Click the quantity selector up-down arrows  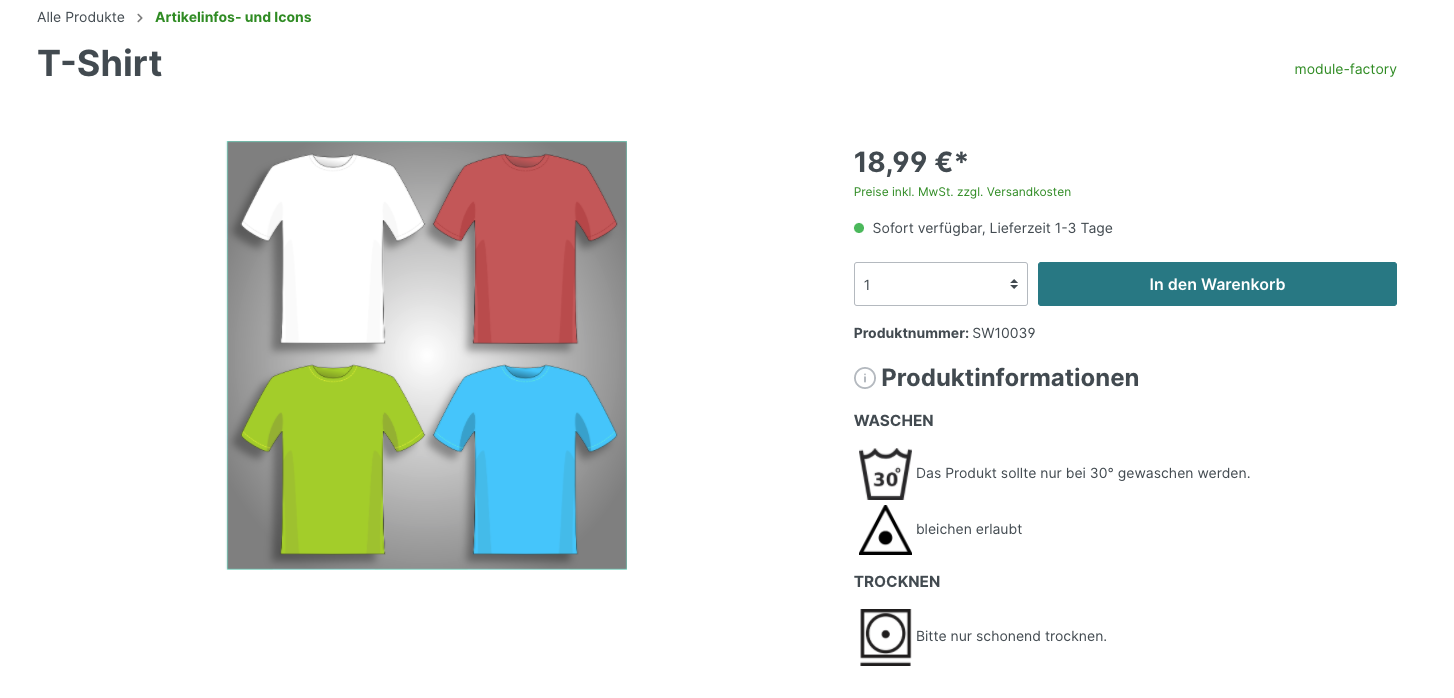[x=1013, y=284]
